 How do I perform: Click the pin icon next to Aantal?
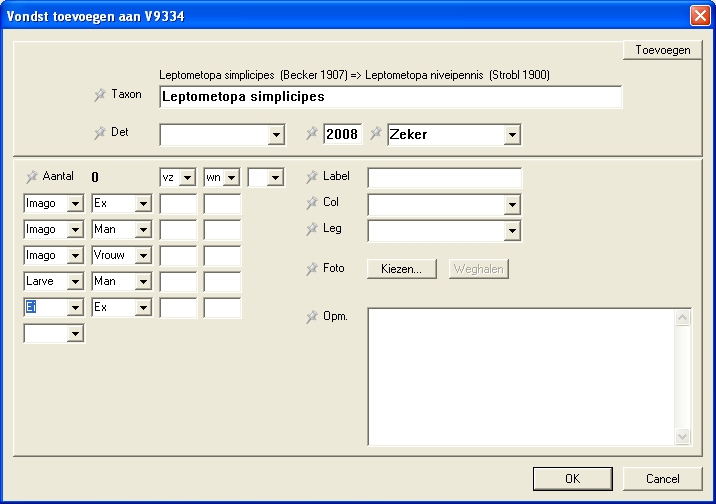(31, 176)
